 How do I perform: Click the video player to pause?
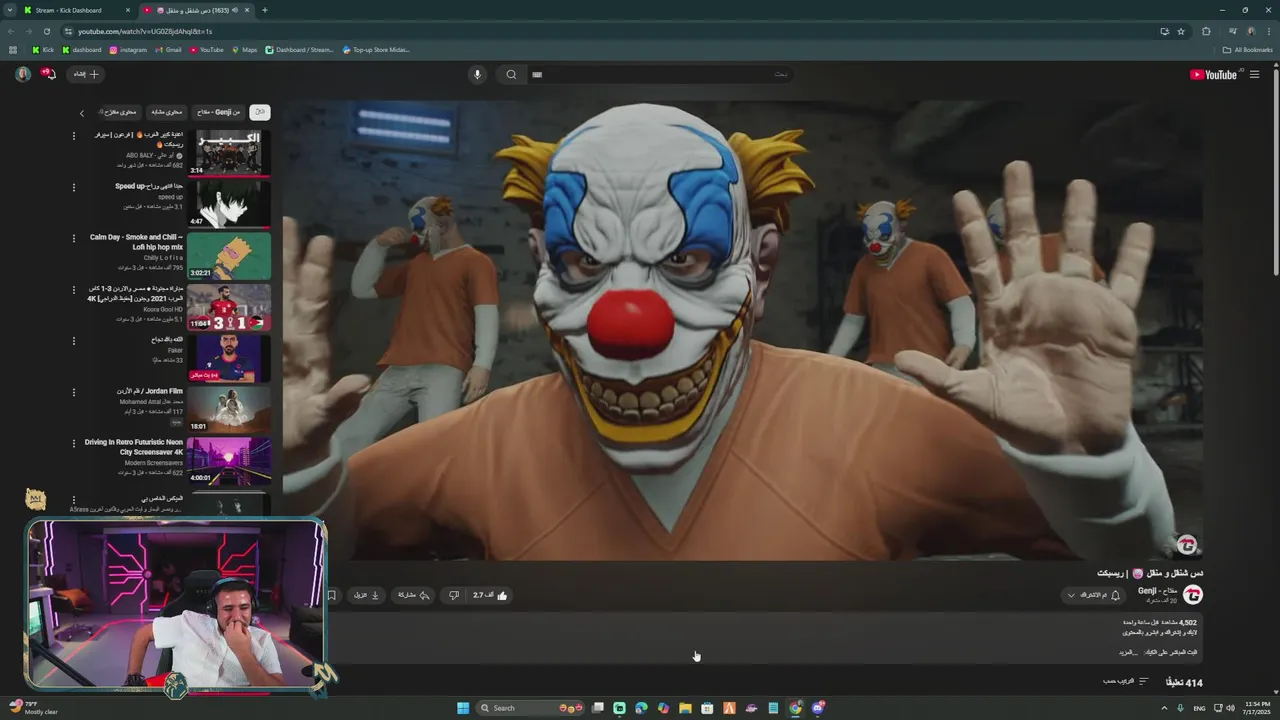pyautogui.click(x=742, y=329)
